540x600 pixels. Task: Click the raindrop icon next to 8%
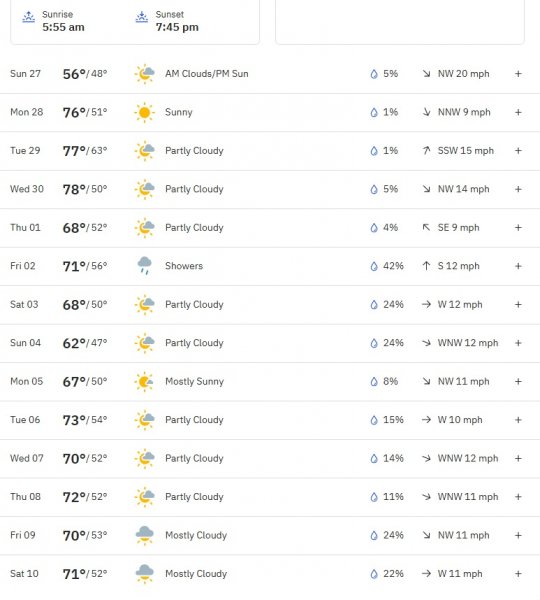pos(374,382)
